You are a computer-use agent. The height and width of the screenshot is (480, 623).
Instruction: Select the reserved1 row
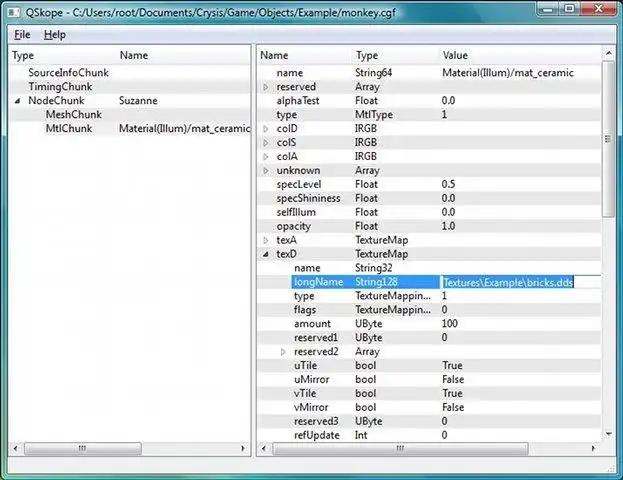429,338
